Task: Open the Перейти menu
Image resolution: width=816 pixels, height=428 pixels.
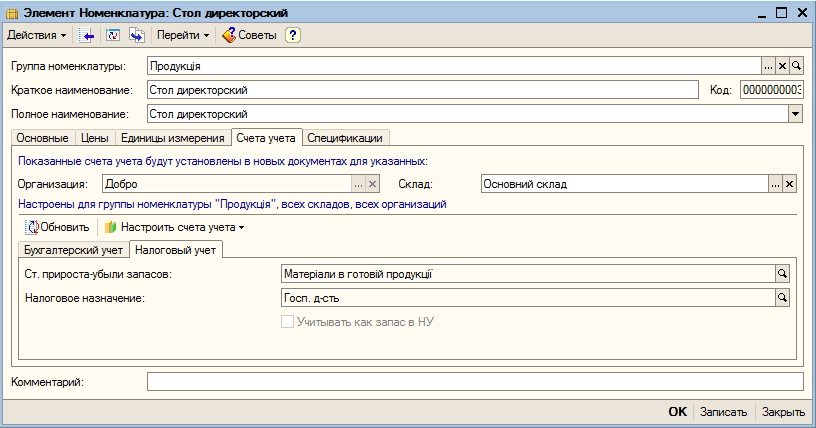Action: tap(183, 35)
